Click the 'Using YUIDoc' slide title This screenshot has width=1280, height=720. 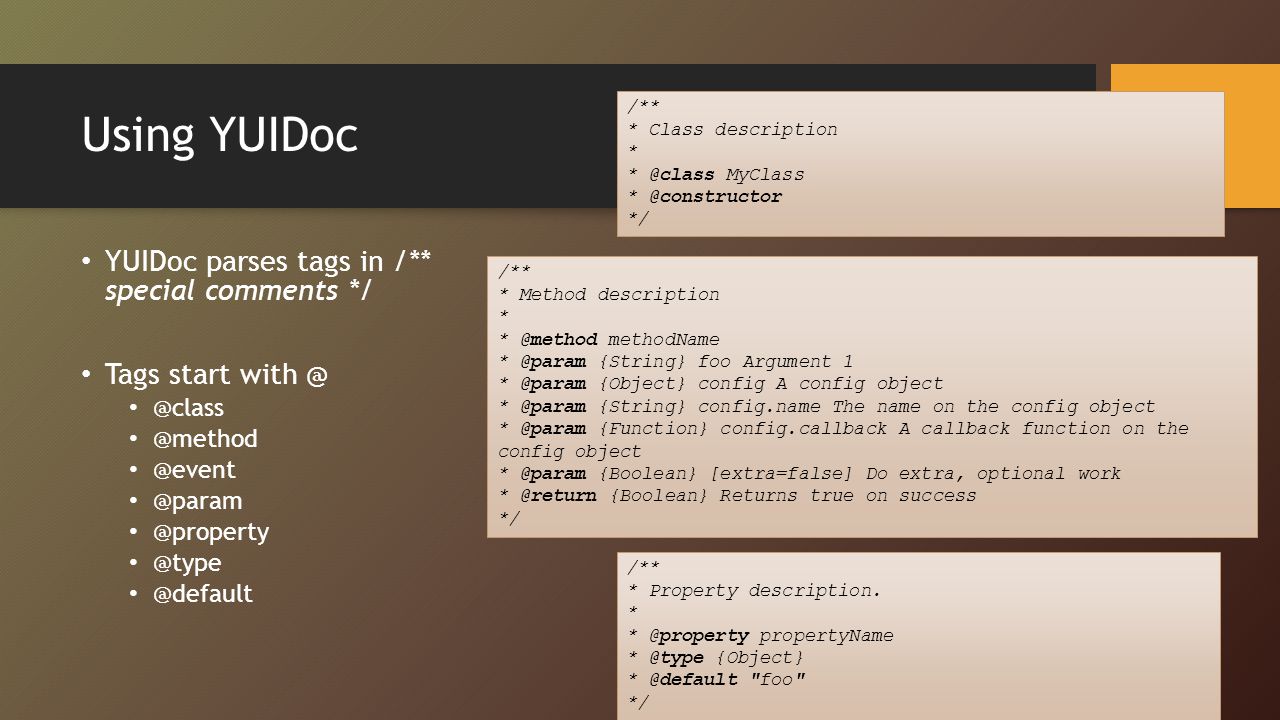[x=220, y=136]
